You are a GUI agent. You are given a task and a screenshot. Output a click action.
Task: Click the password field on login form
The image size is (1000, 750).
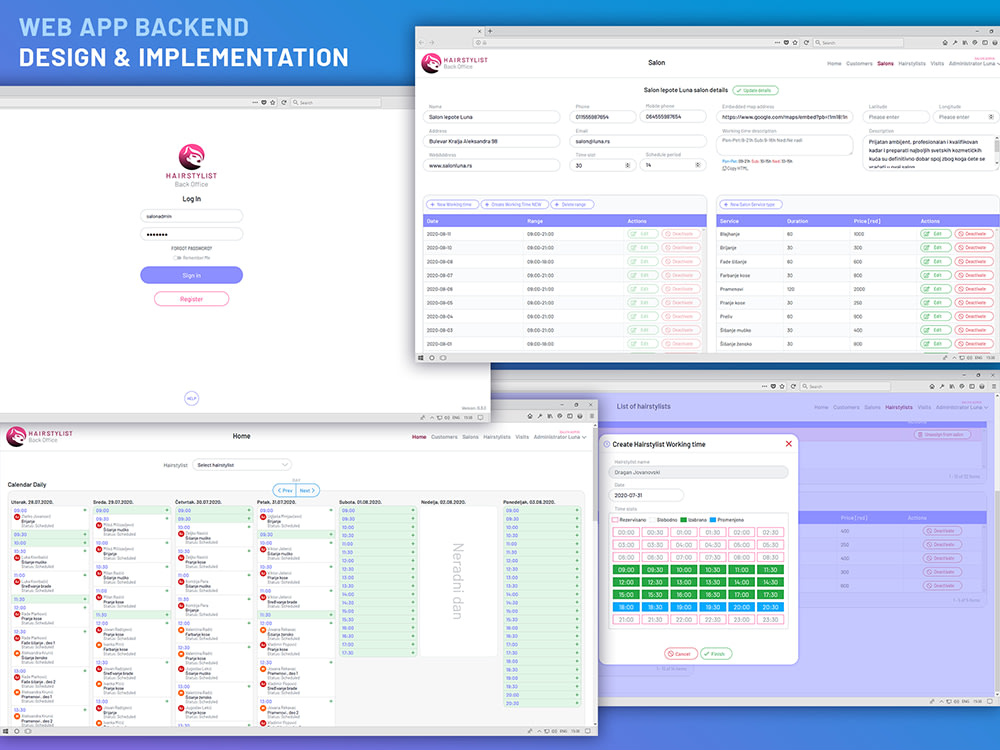[x=191, y=234]
